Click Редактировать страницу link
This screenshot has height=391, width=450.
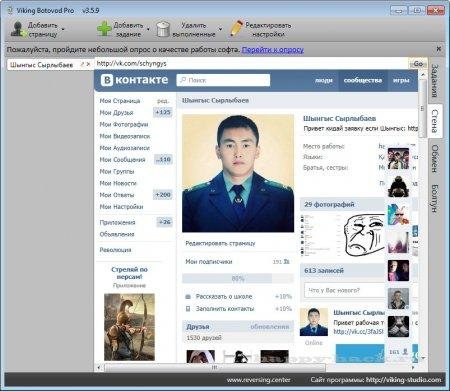click(220, 243)
